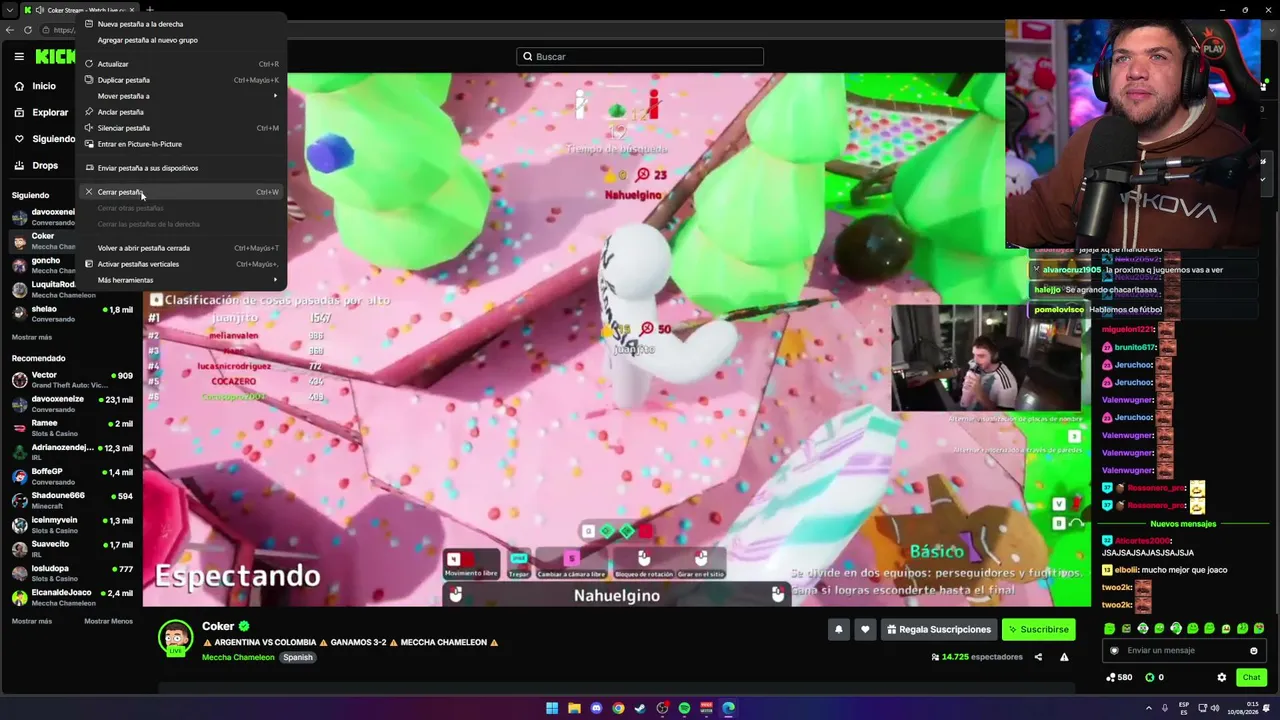Open the chat settings gear
Image resolution: width=1280 pixels, height=720 pixels.
[x=1221, y=677]
